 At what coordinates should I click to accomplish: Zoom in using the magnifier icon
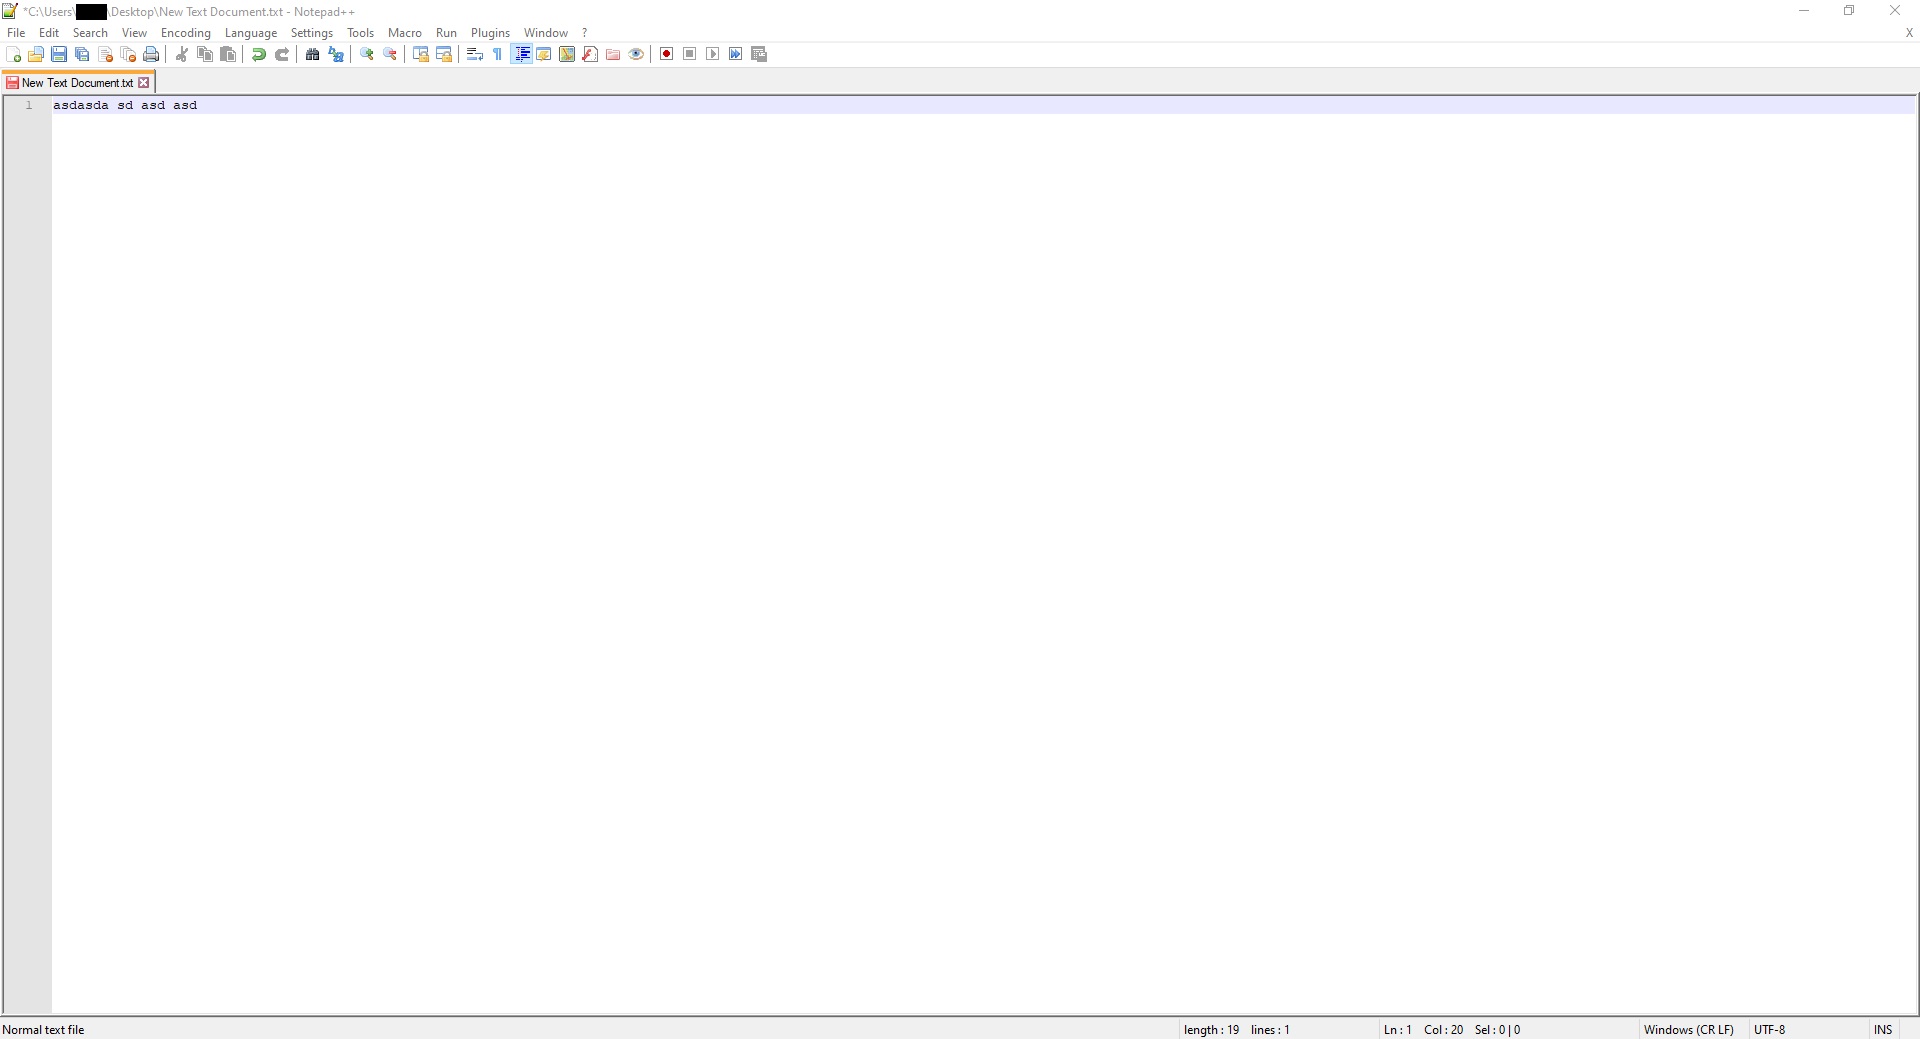(x=366, y=54)
